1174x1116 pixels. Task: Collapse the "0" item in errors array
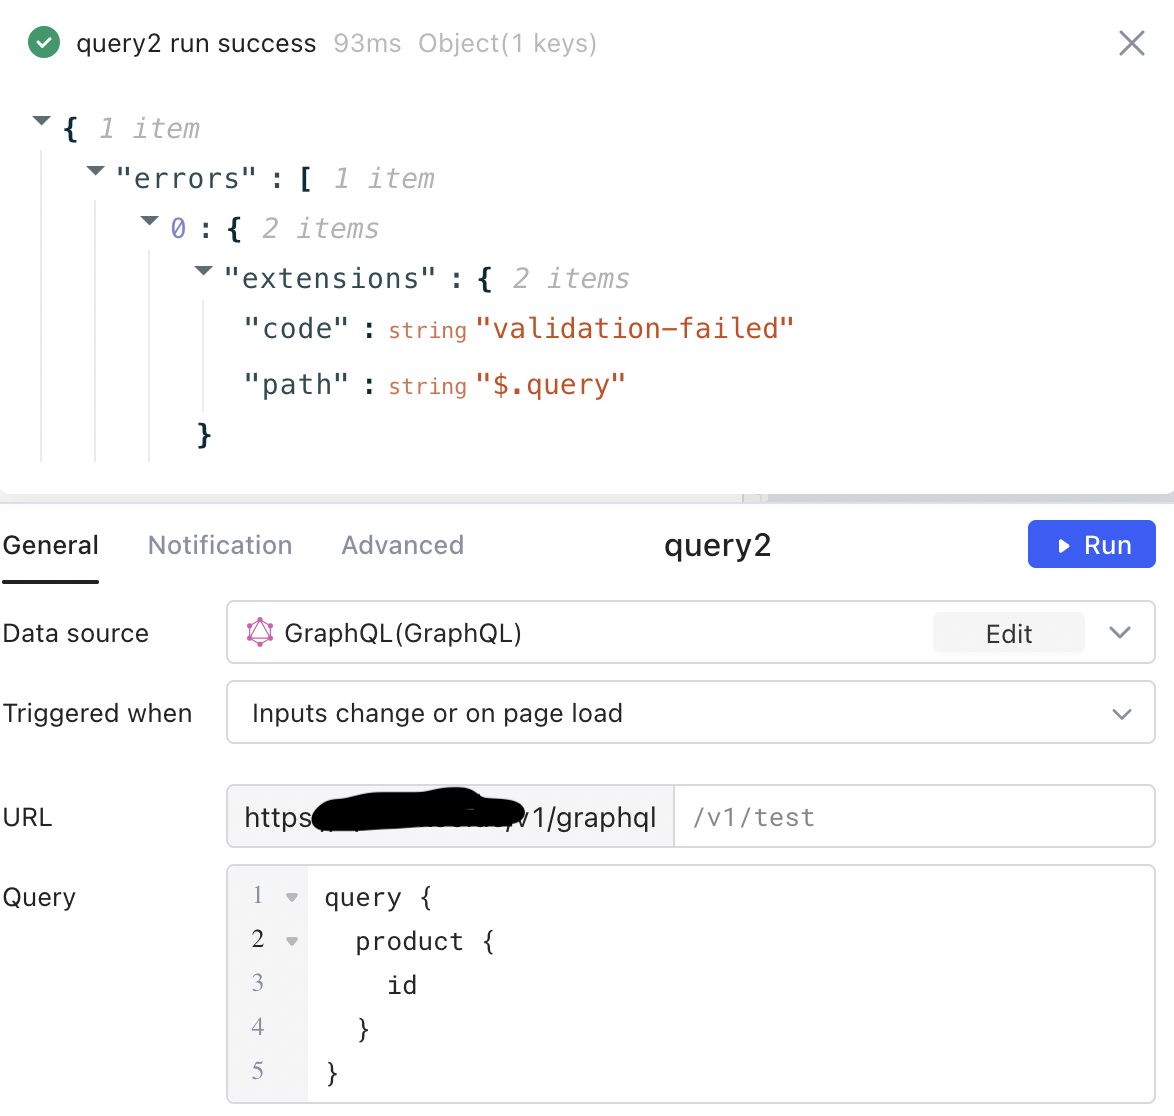(x=149, y=221)
